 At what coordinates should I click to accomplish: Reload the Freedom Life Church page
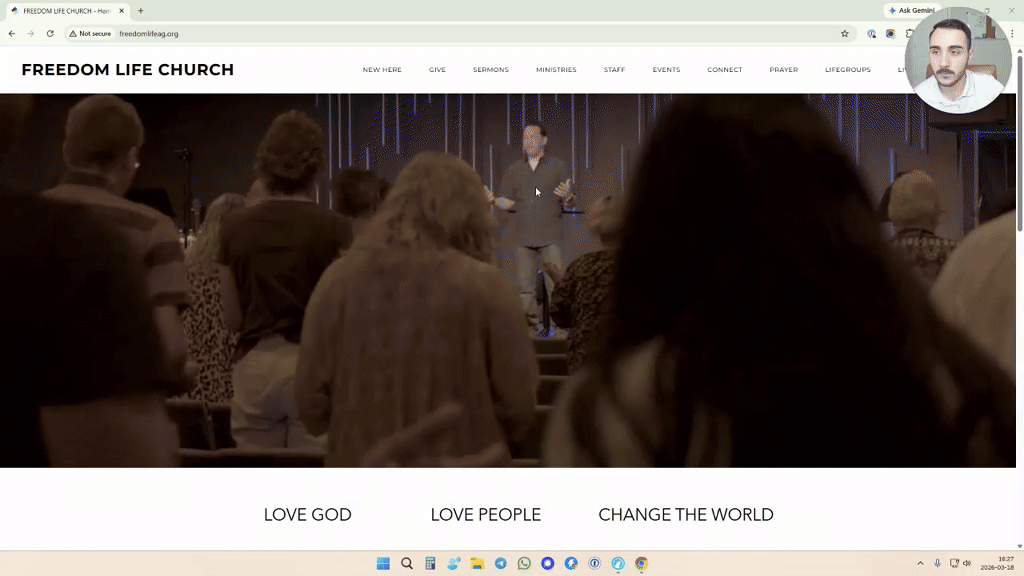[x=50, y=33]
